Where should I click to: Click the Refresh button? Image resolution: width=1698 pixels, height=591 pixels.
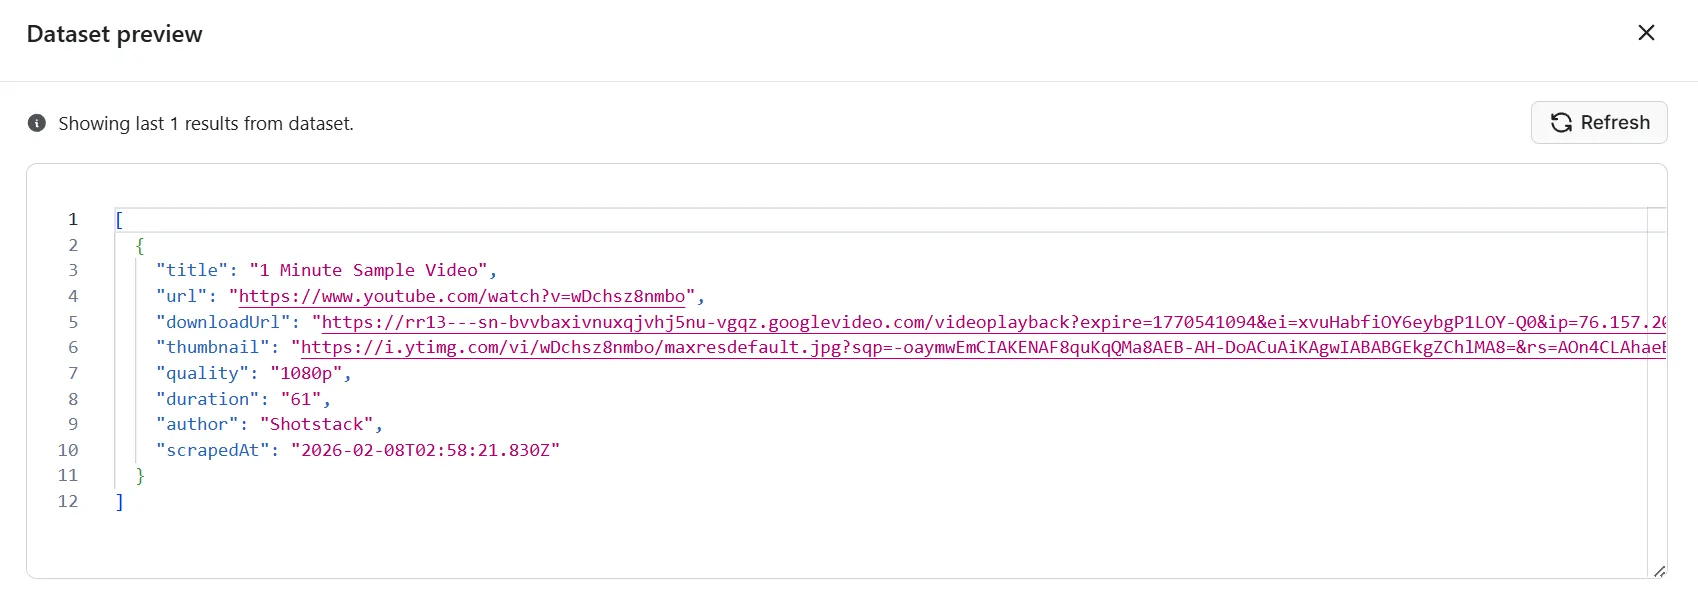pos(1598,122)
